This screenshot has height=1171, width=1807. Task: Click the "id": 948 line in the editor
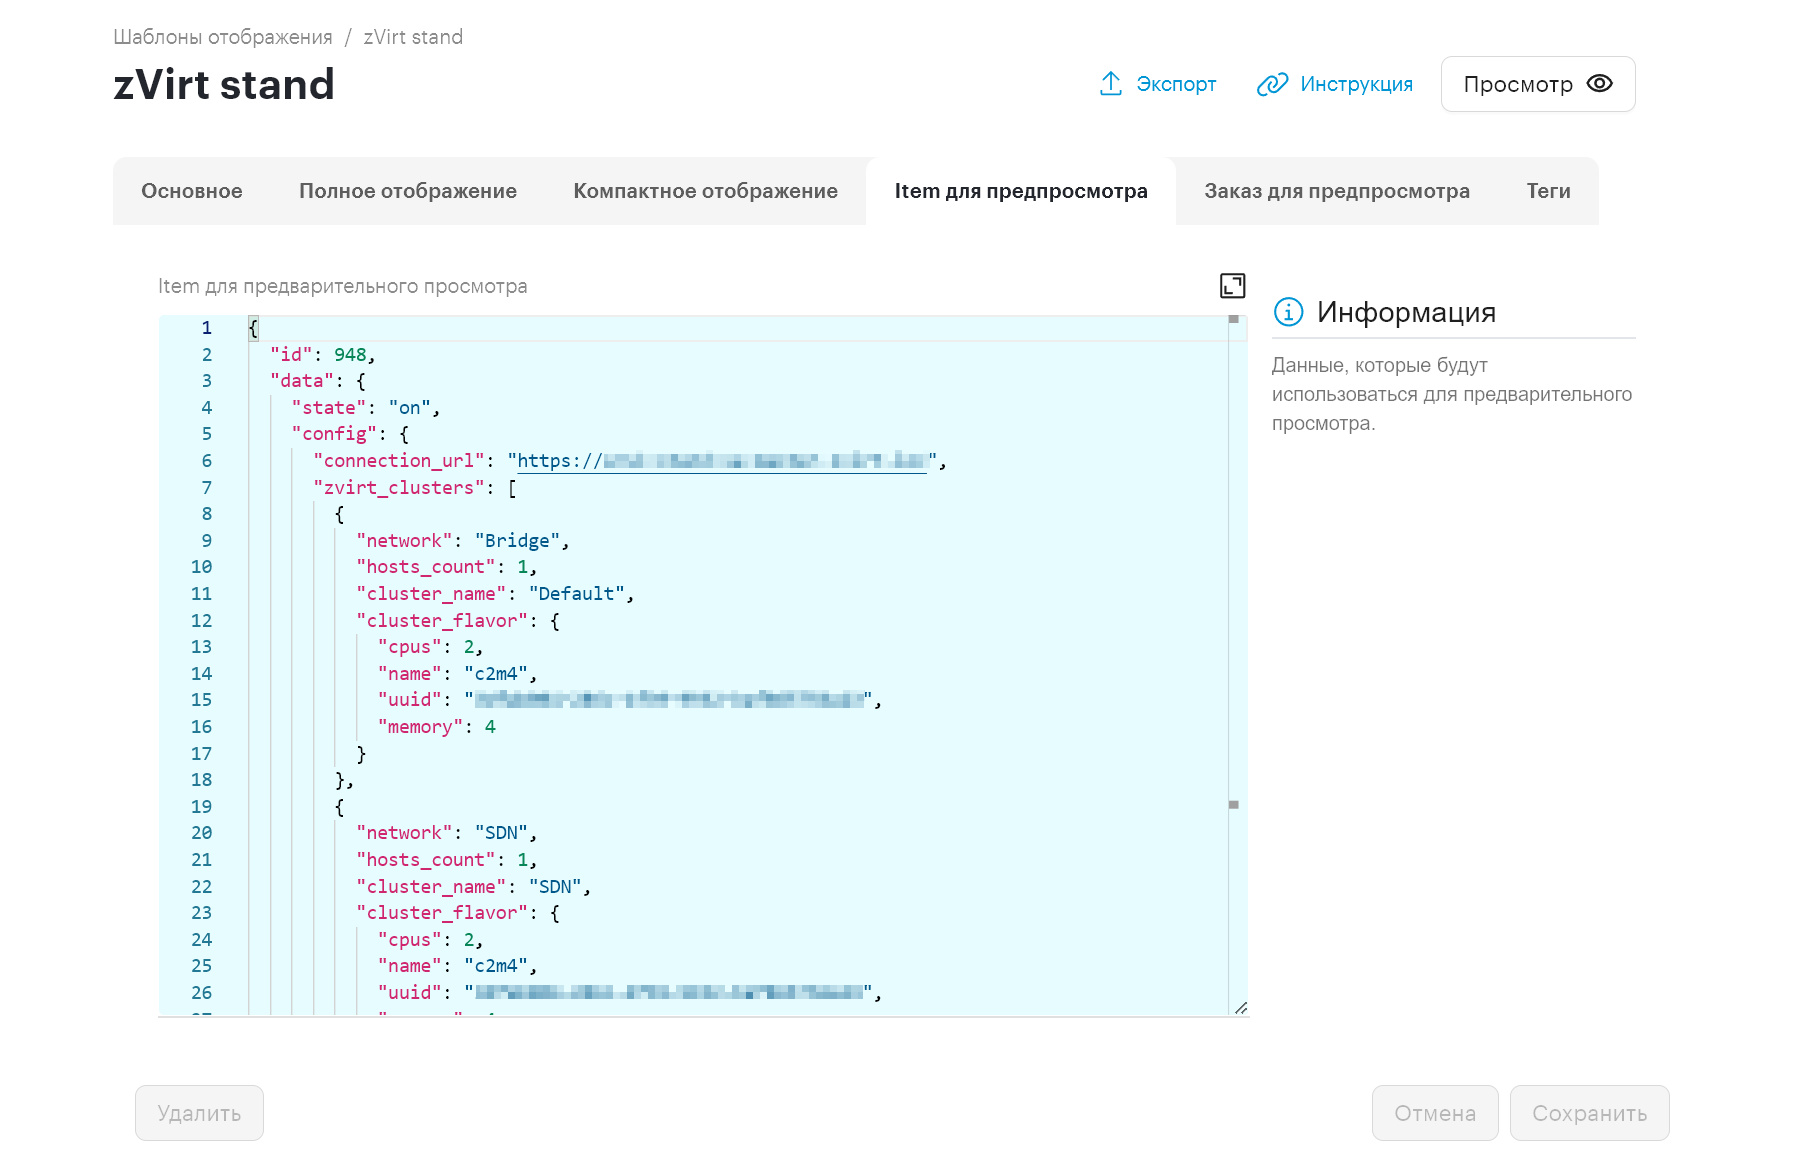(323, 355)
